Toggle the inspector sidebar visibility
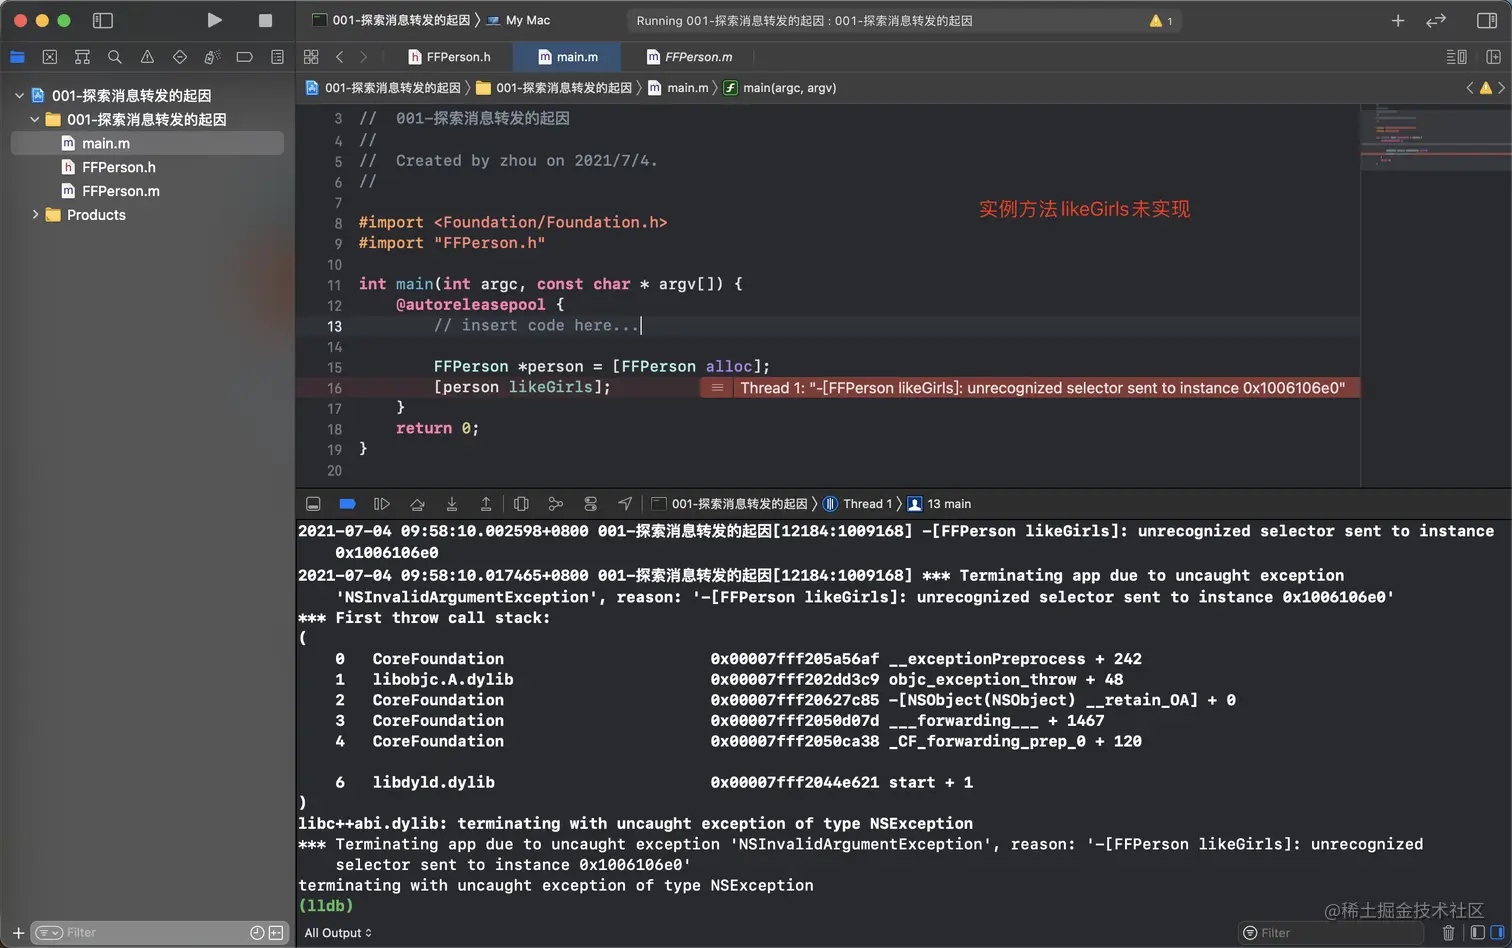 [x=1487, y=20]
